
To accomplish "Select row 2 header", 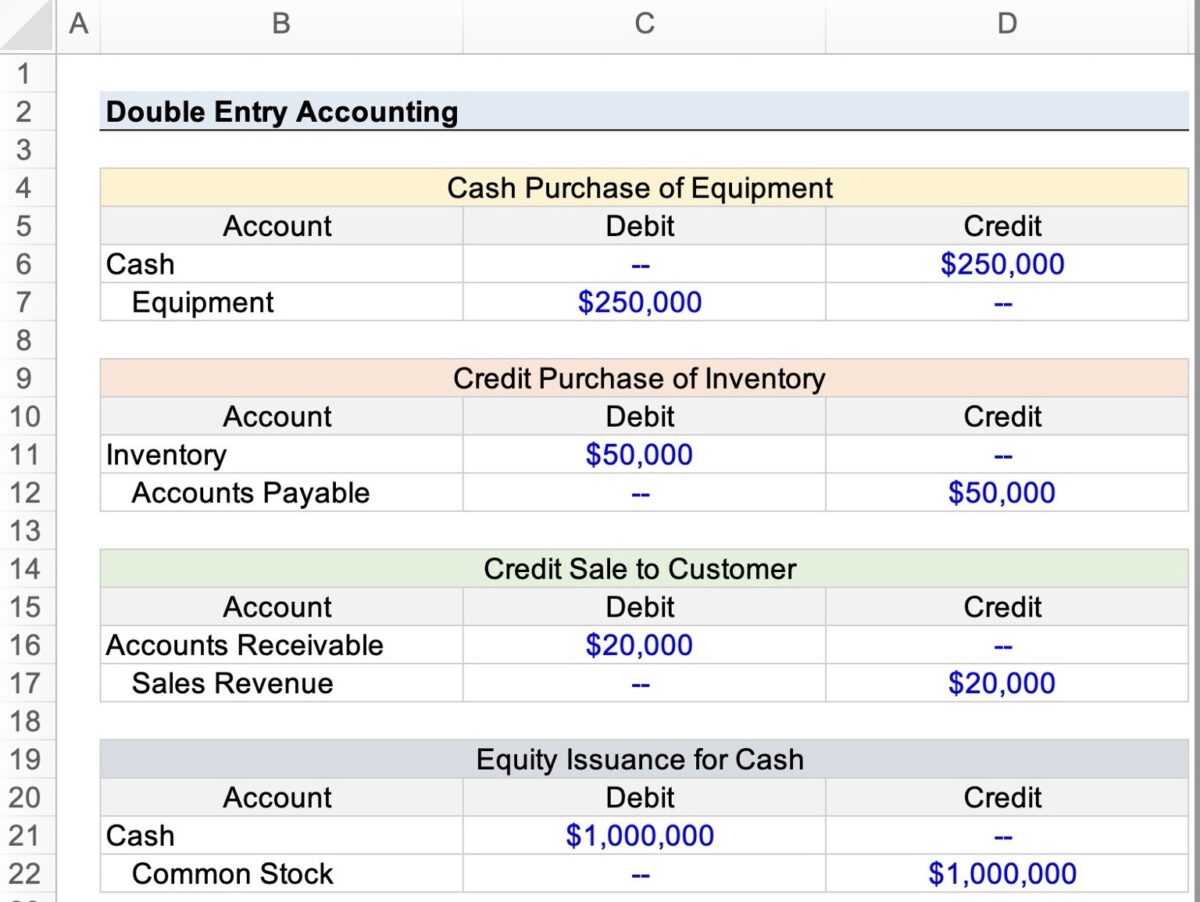I will (x=25, y=111).
